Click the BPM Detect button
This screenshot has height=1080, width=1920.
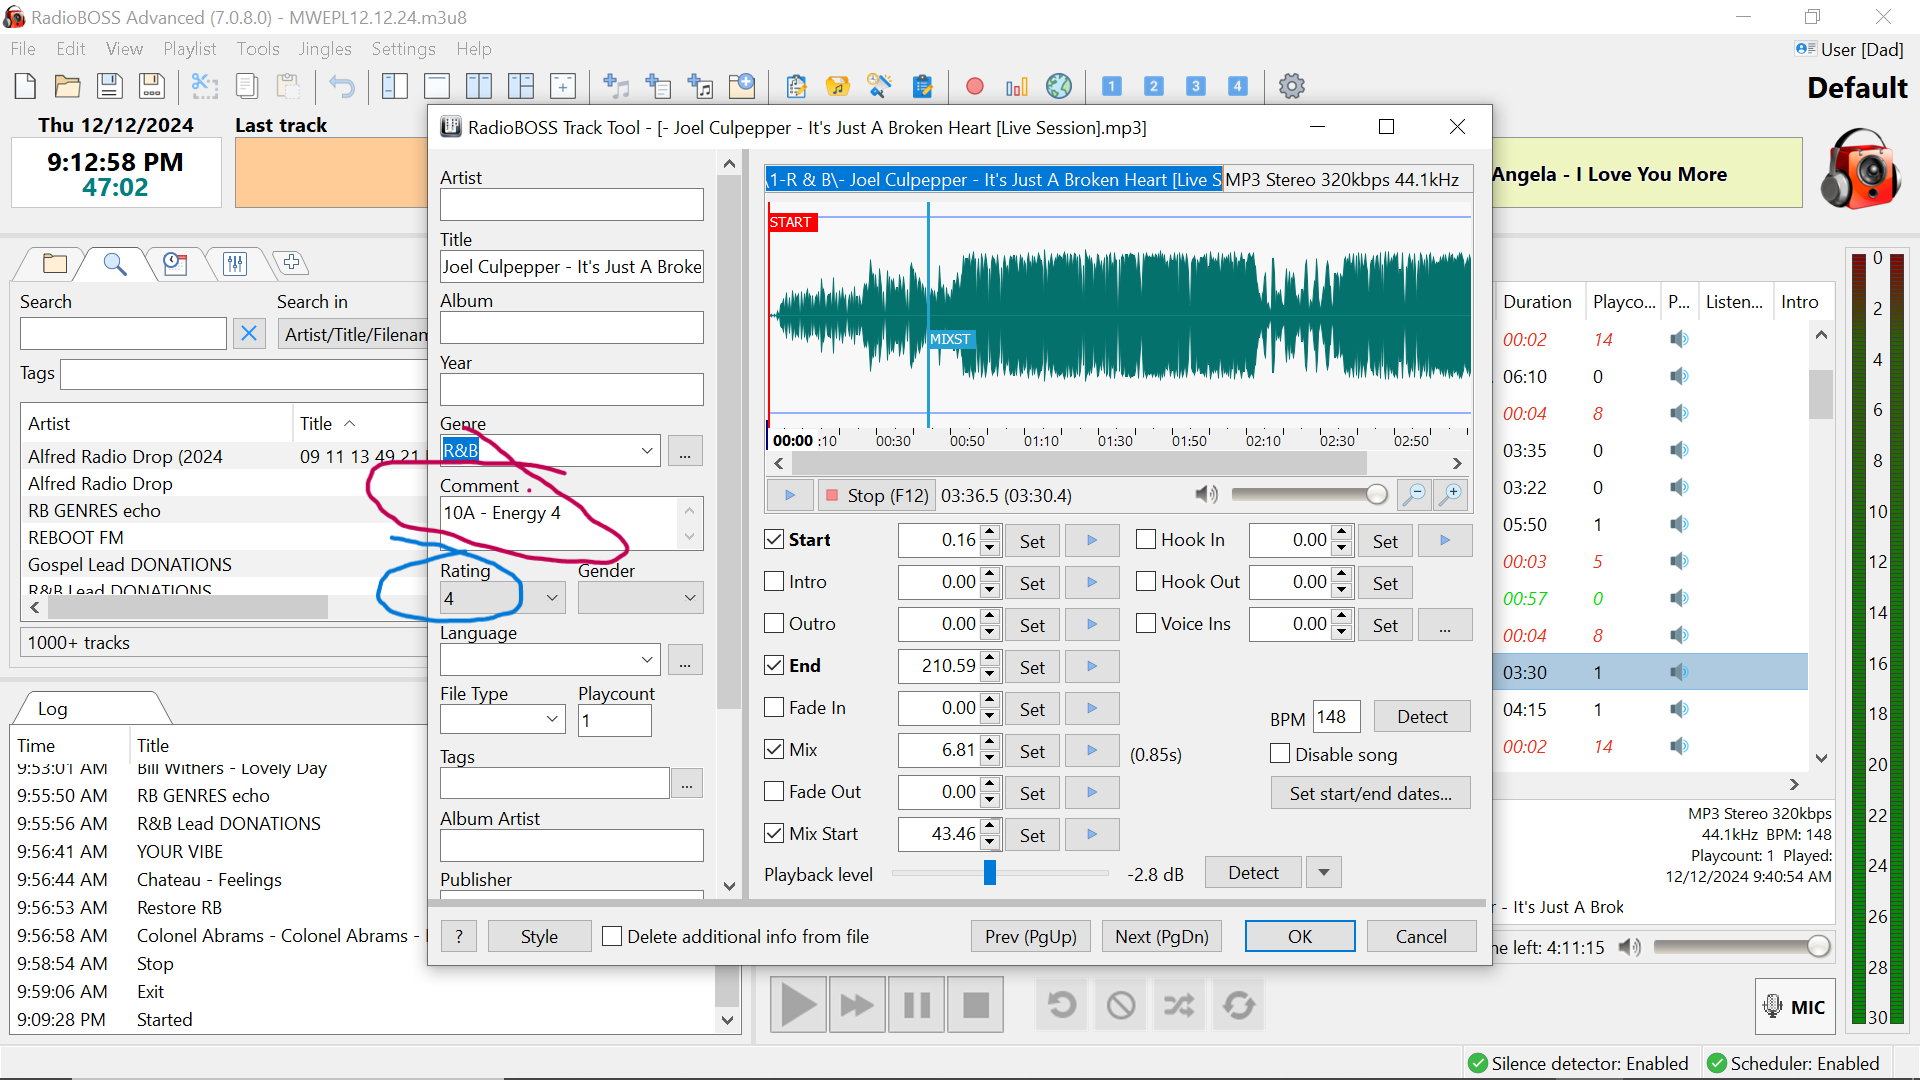[x=1421, y=716]
